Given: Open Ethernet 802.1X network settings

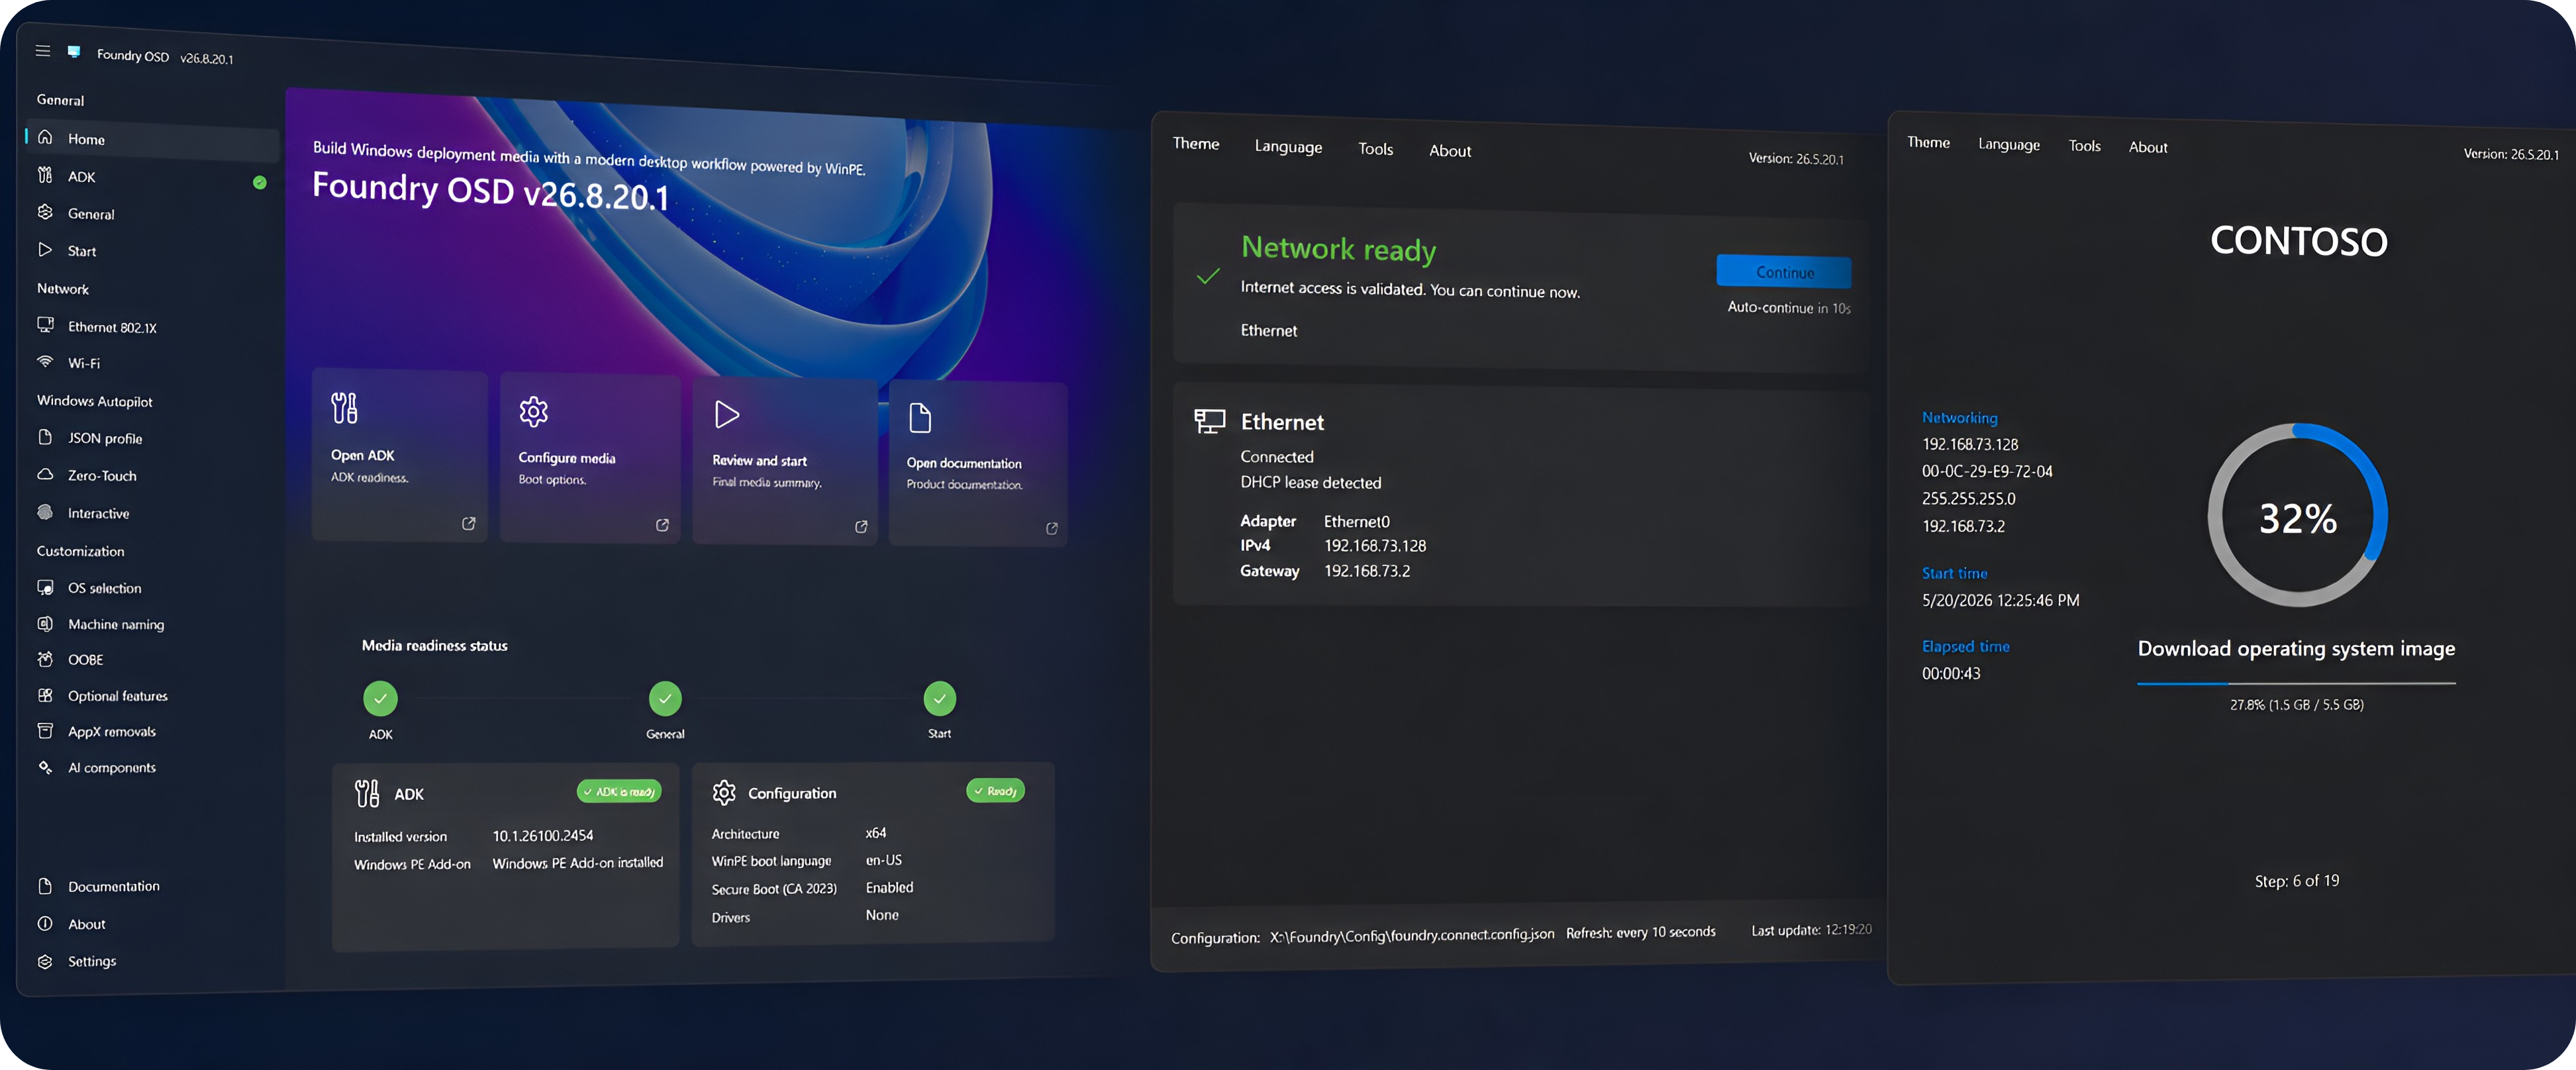Looking at the screenshot, I should tap(152, 327).
